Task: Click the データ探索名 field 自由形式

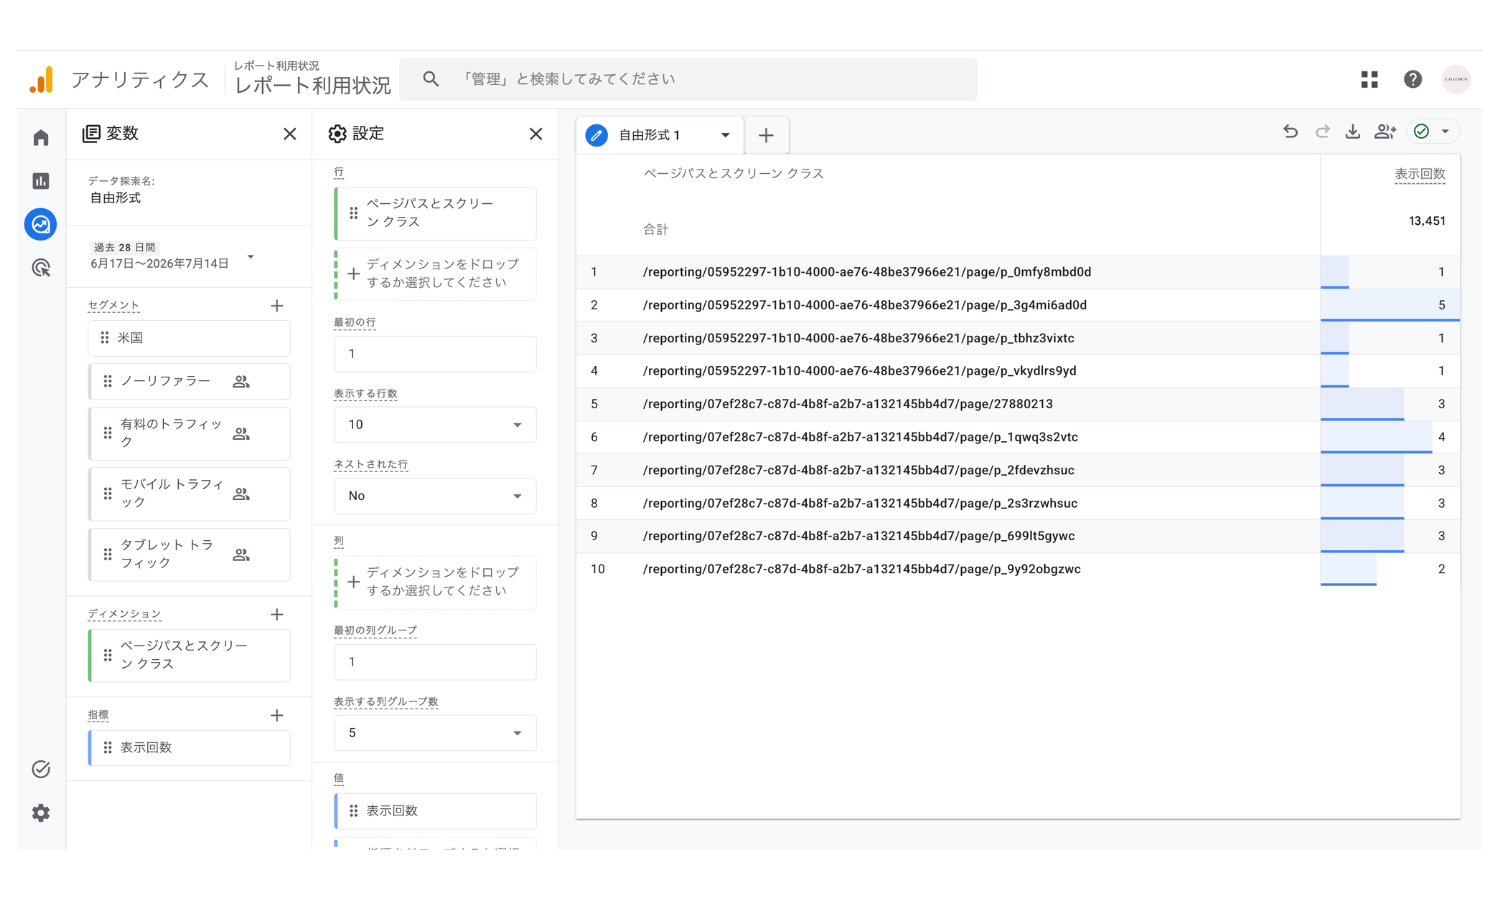Action: 116,198
